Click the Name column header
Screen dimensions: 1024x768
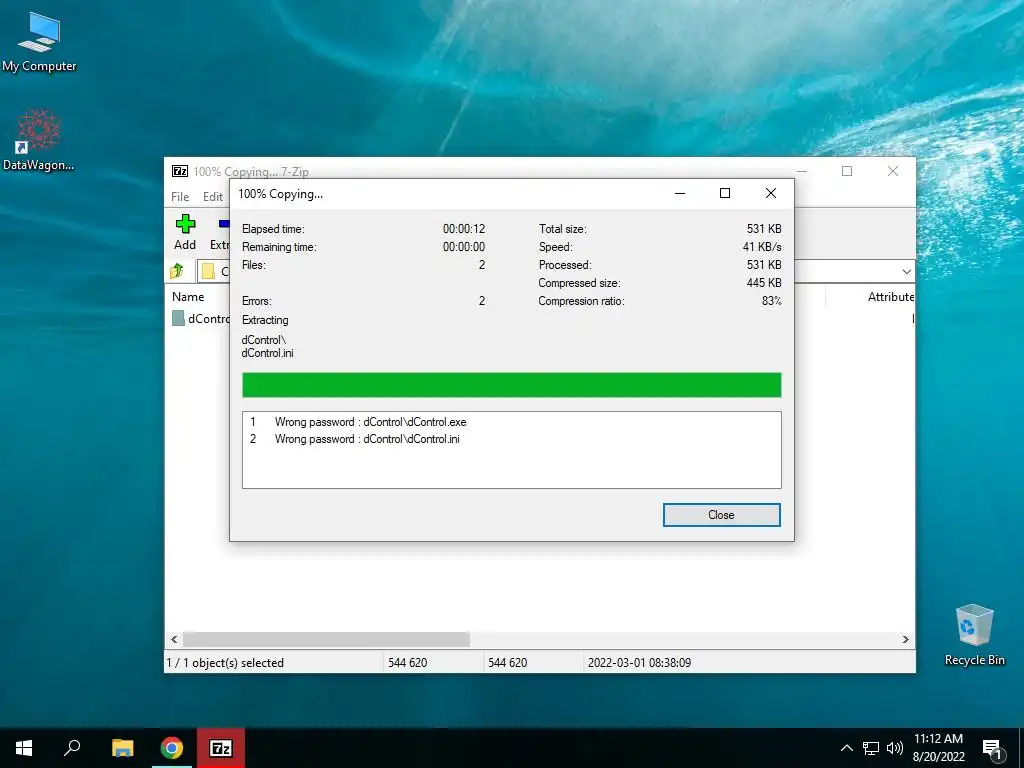click(x=188, y=296)
